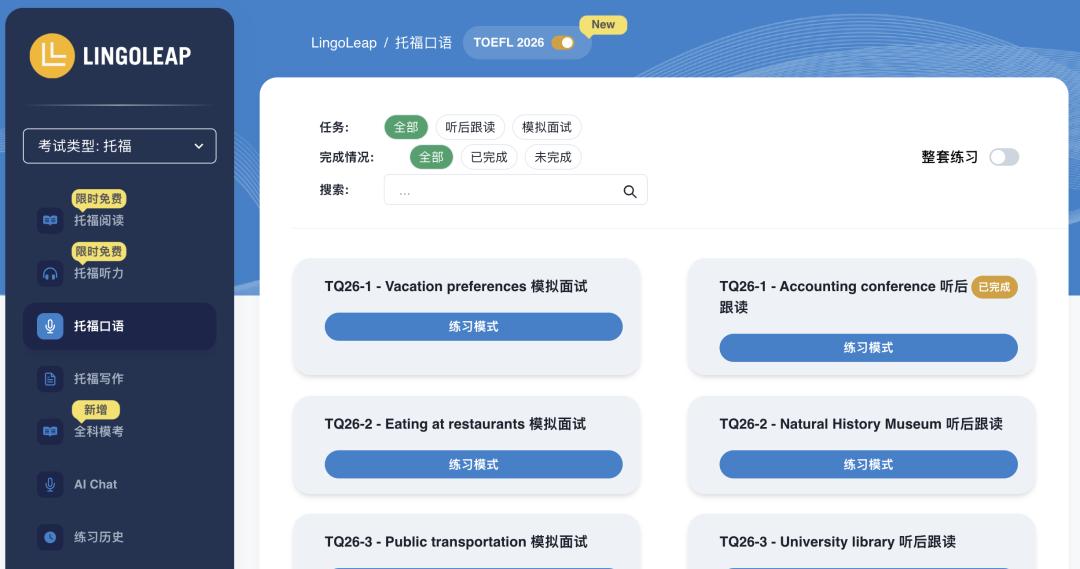Click the LingoLeap logo icon

(52, 56)
